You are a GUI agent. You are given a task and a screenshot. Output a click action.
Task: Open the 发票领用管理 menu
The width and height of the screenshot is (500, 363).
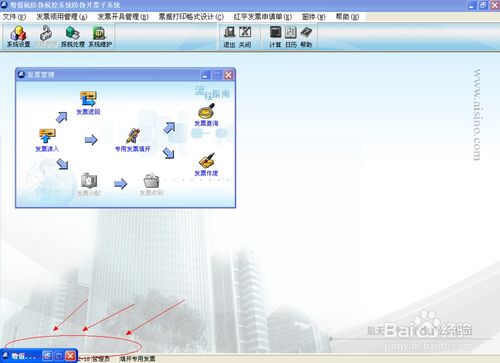(x=62, y=17)
